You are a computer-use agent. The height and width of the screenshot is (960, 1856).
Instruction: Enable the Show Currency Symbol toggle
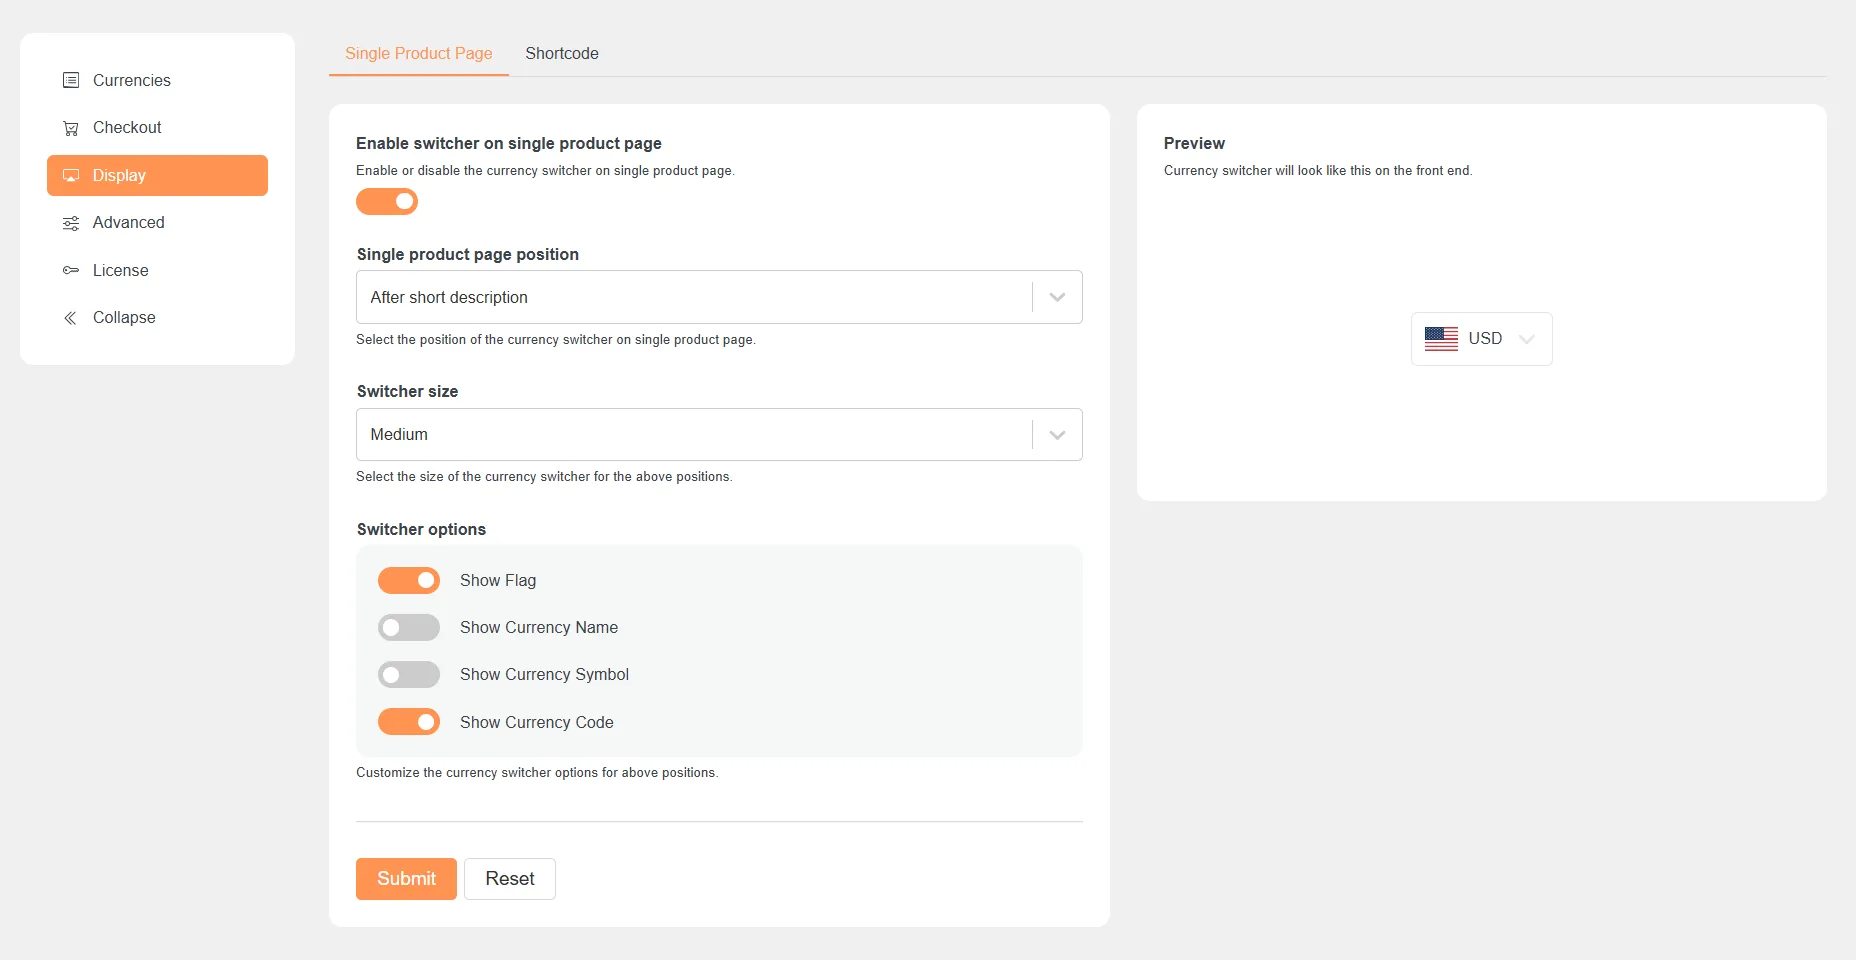(409, 675)
